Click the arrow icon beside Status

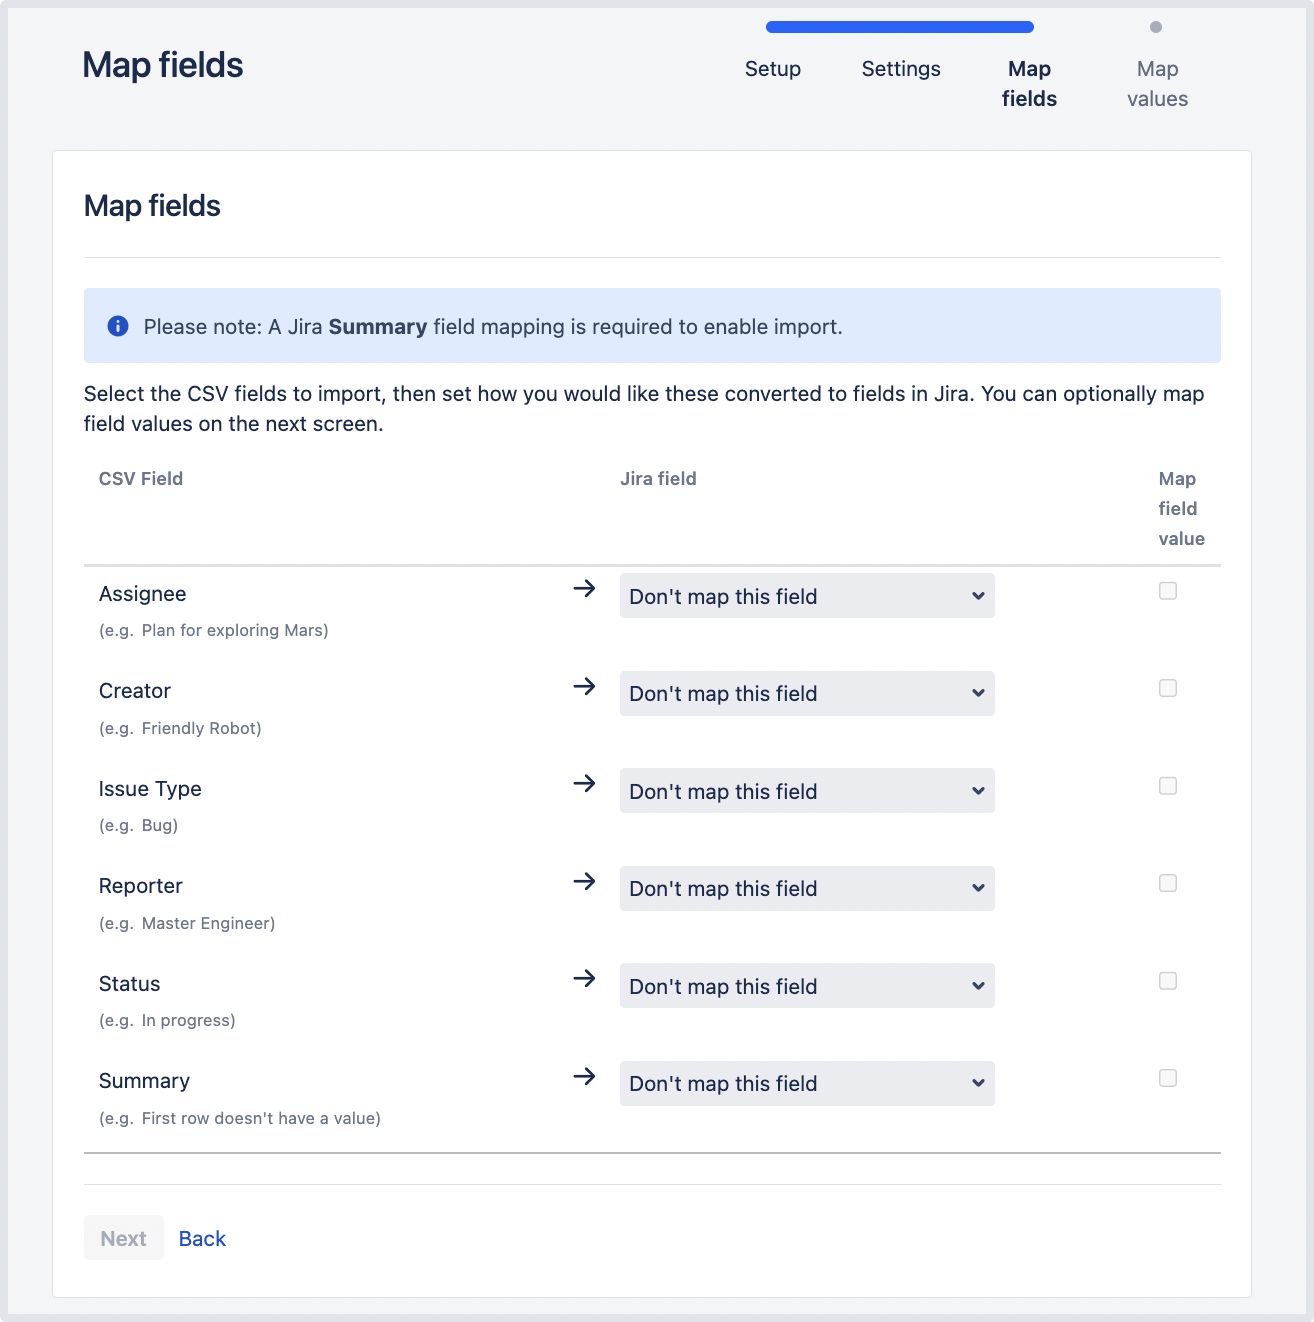[584, 979]
